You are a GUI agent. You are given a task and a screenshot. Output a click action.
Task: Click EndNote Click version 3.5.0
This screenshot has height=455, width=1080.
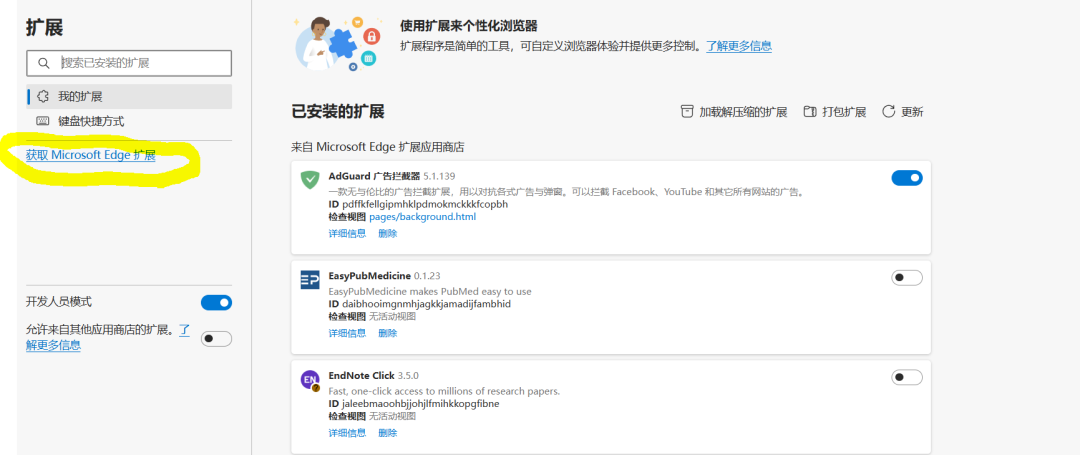tap(408, 375)
